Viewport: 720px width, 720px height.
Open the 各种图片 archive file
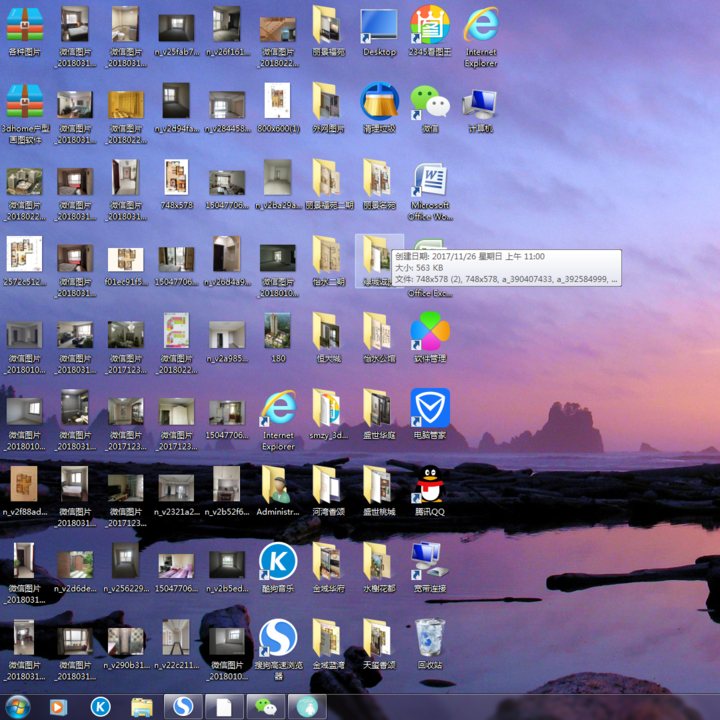coord(25,27)
